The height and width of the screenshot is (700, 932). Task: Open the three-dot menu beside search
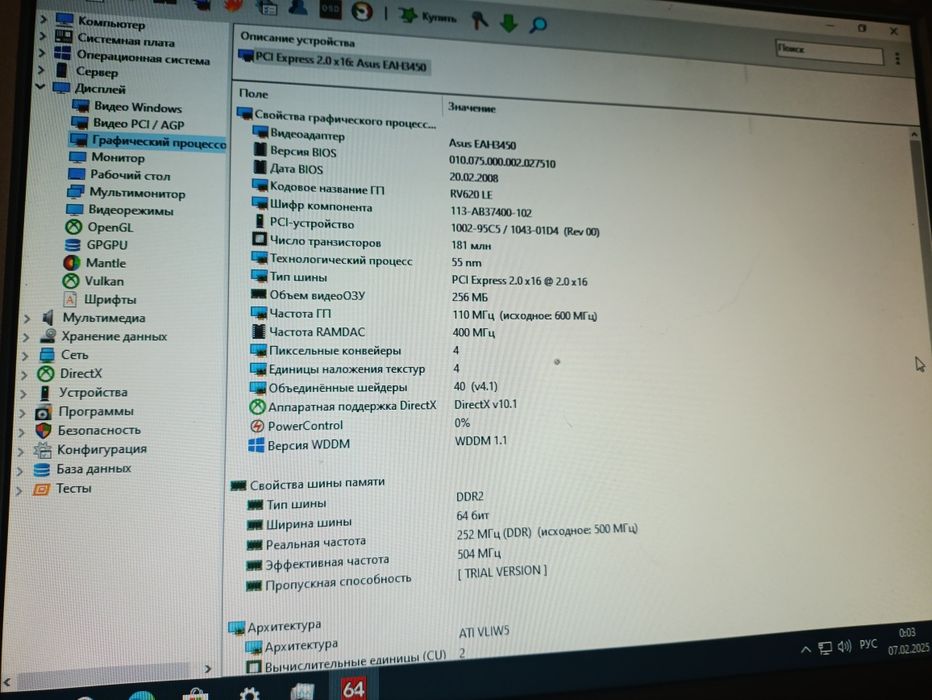[x=897, y=58]
